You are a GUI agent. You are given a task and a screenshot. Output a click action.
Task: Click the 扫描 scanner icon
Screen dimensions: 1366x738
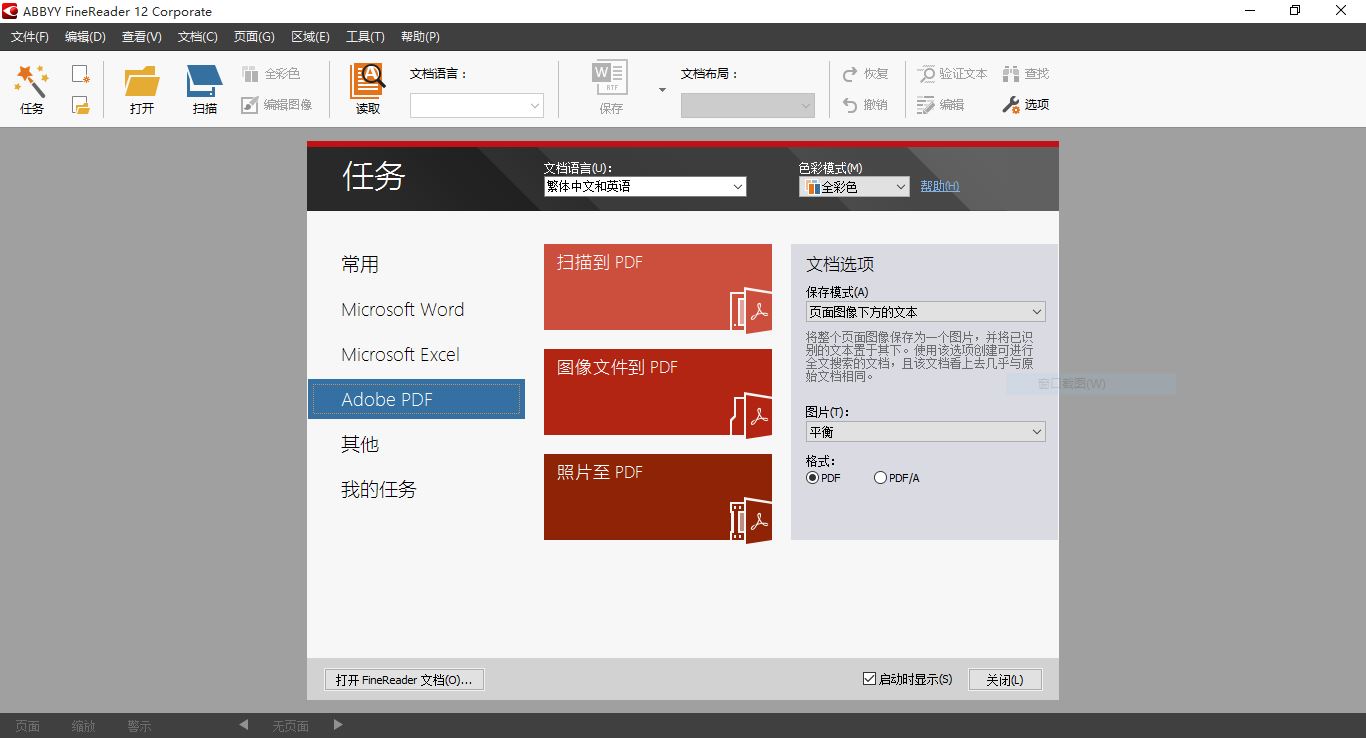pyautogui.click(x=204, y=81)
